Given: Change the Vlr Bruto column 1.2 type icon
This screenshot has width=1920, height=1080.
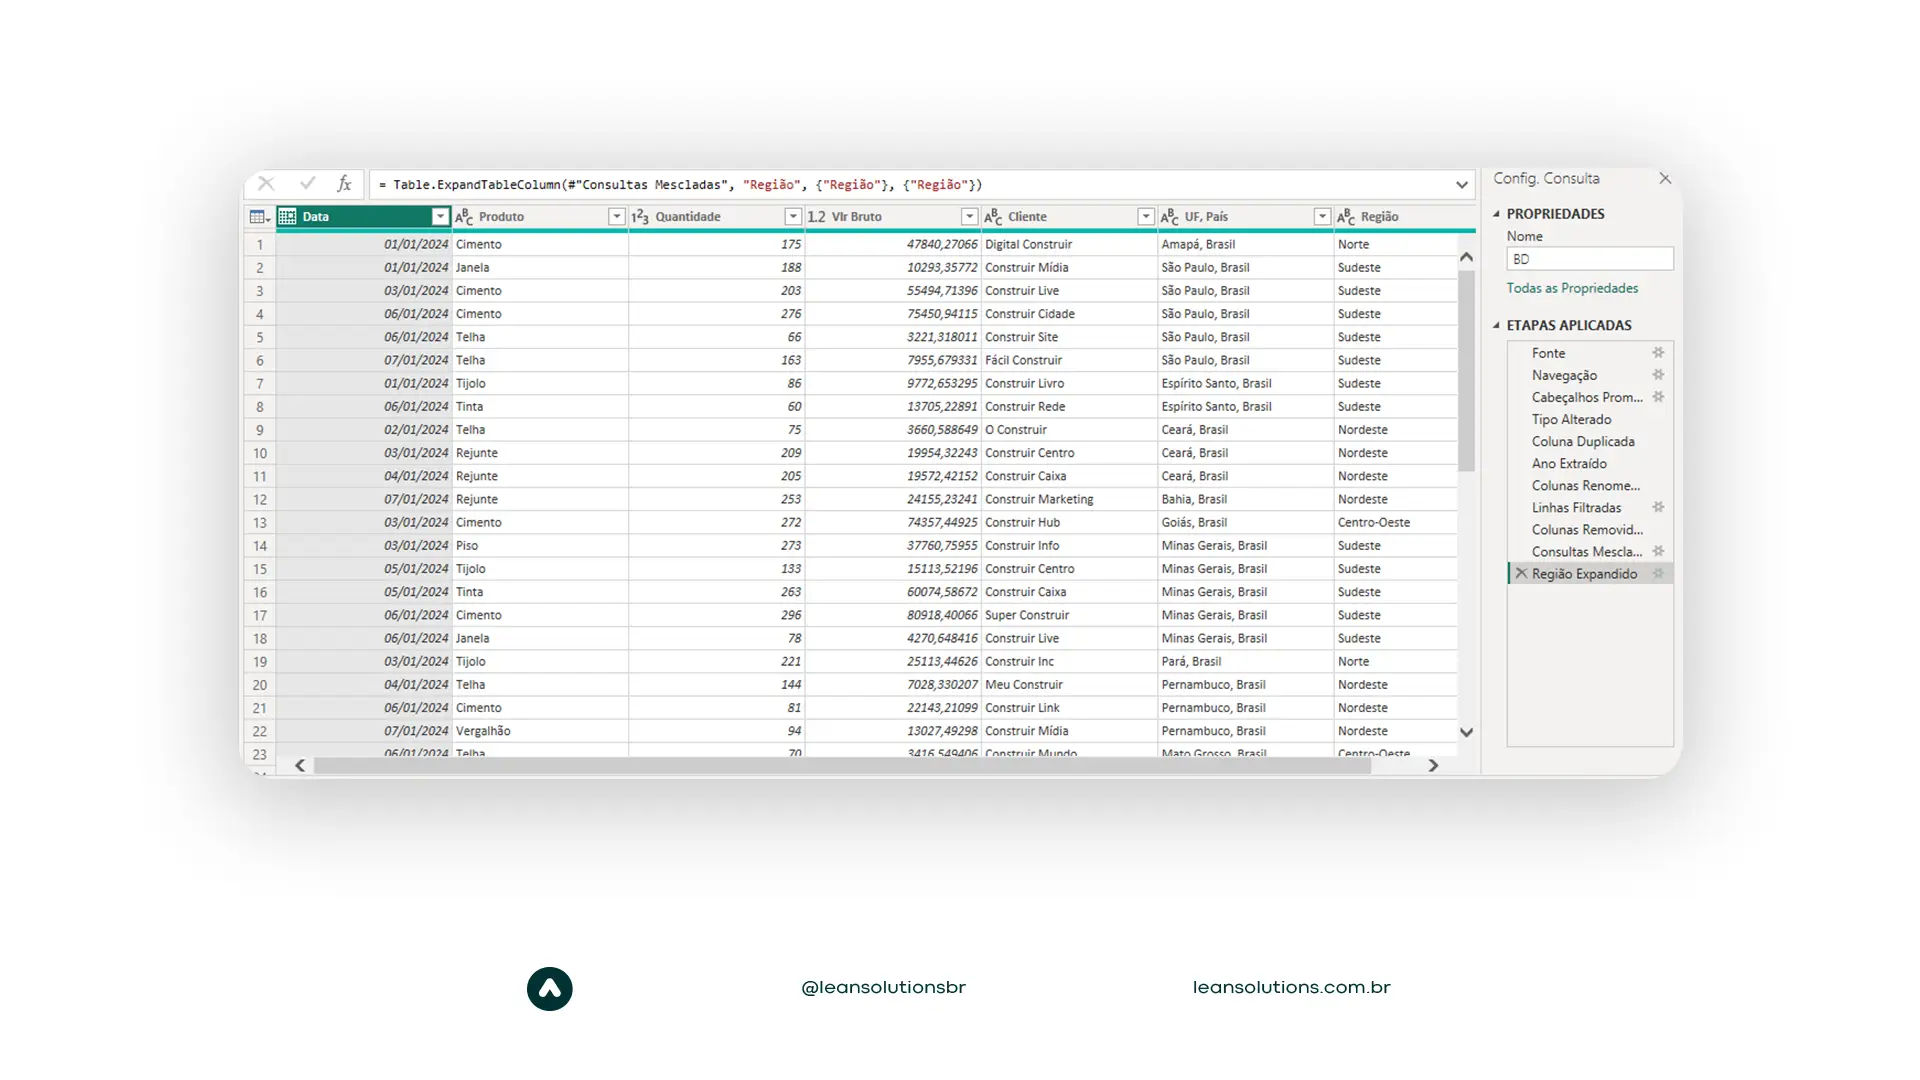Looking at the screenshot, I should click(x=817, y=217).
